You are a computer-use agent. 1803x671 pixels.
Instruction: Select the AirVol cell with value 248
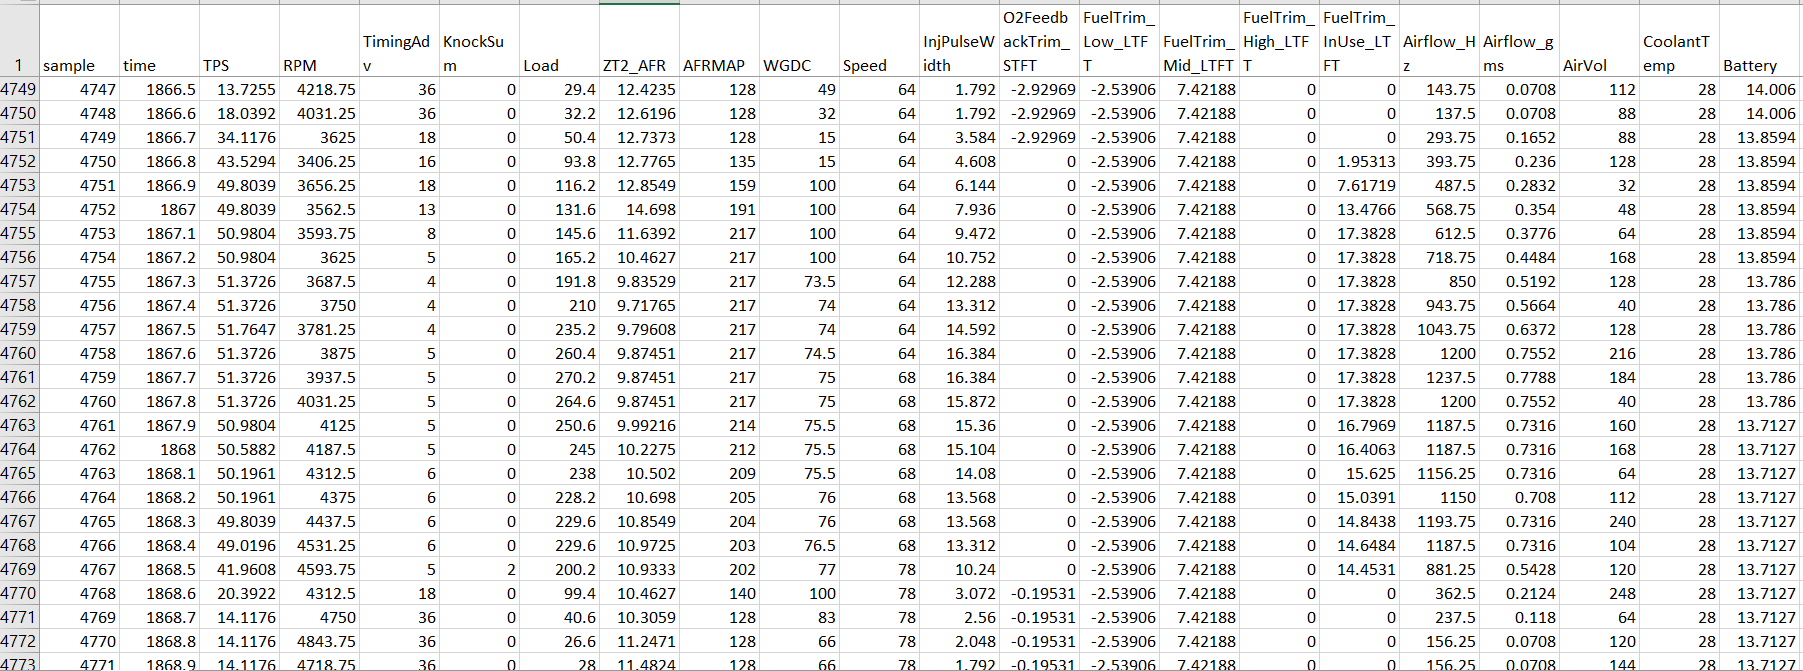[x=1599, y=593]
